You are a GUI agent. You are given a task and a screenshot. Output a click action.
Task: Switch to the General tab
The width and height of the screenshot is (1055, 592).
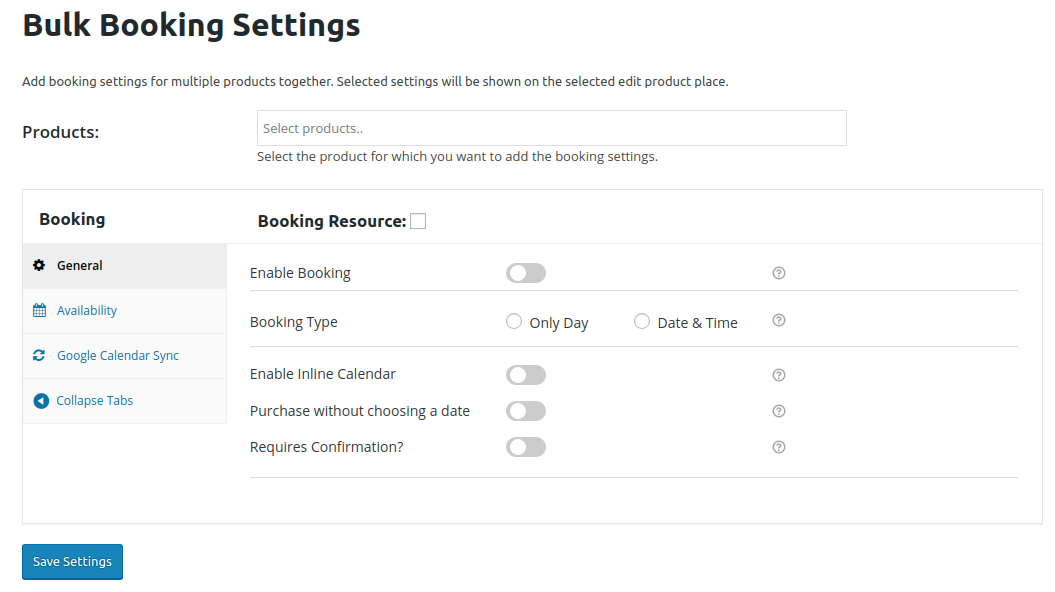pos(124,266)
